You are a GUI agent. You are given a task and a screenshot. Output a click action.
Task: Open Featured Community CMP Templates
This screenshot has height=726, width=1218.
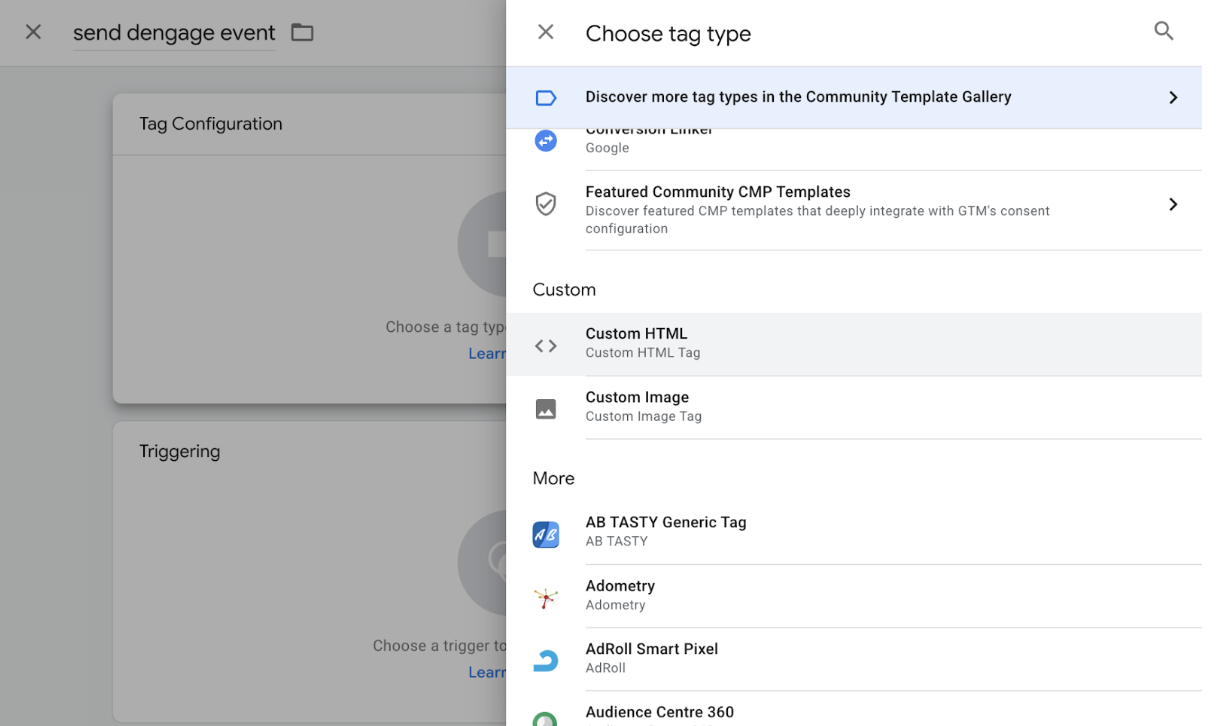854,209
